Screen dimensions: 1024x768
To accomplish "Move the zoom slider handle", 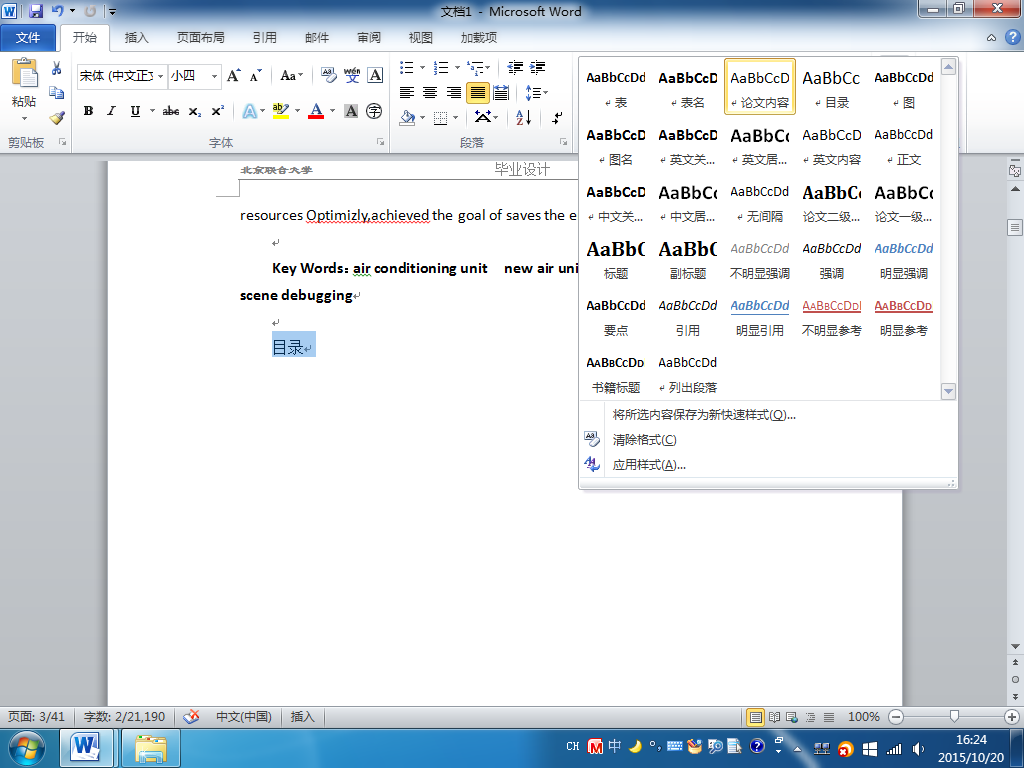I will [x=954, y=717].
